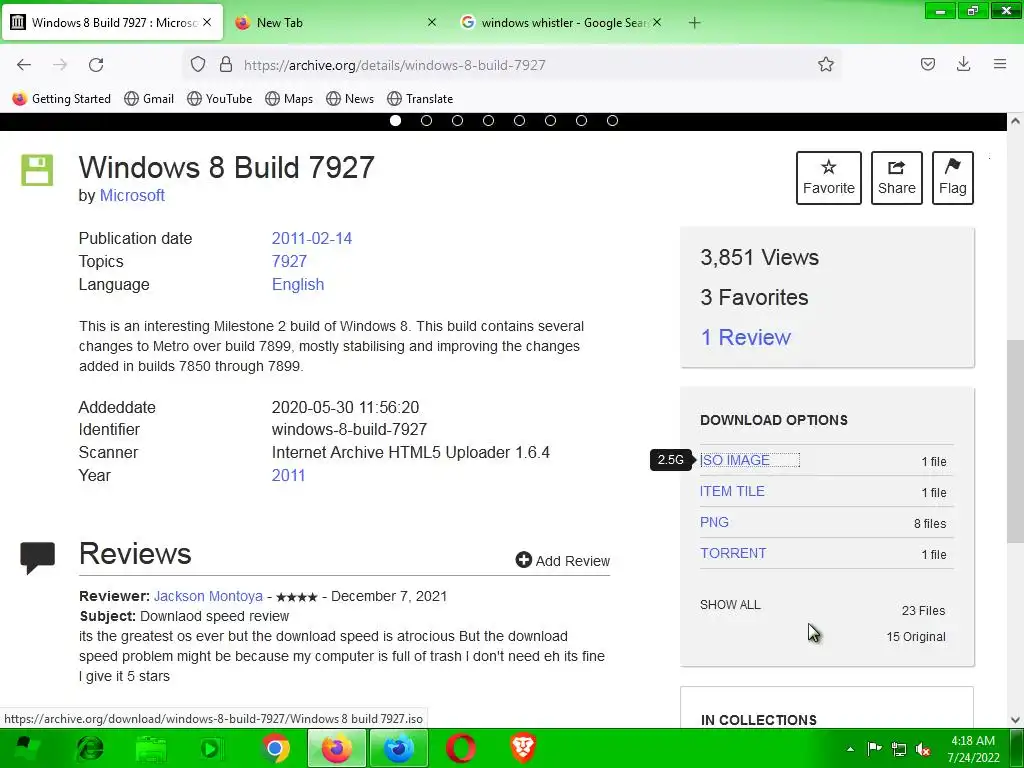Open the 7927 topic link

[289, 261]
